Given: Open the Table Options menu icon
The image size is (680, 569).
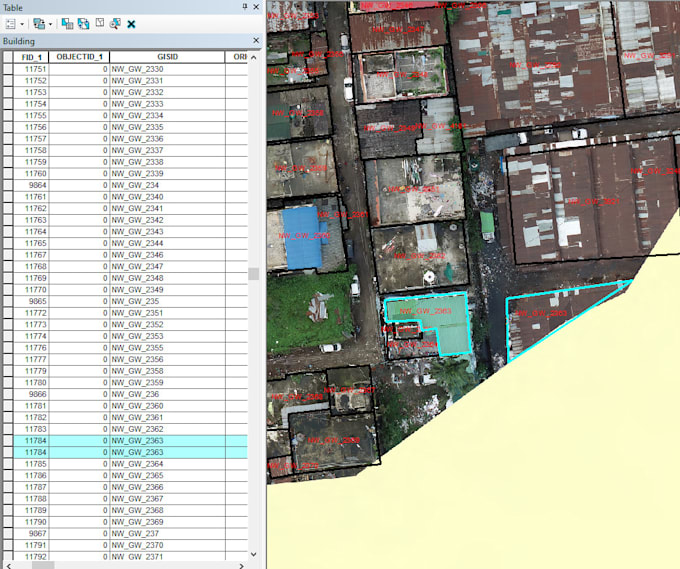Looking at the screenshot, I should tap(11, 24).
